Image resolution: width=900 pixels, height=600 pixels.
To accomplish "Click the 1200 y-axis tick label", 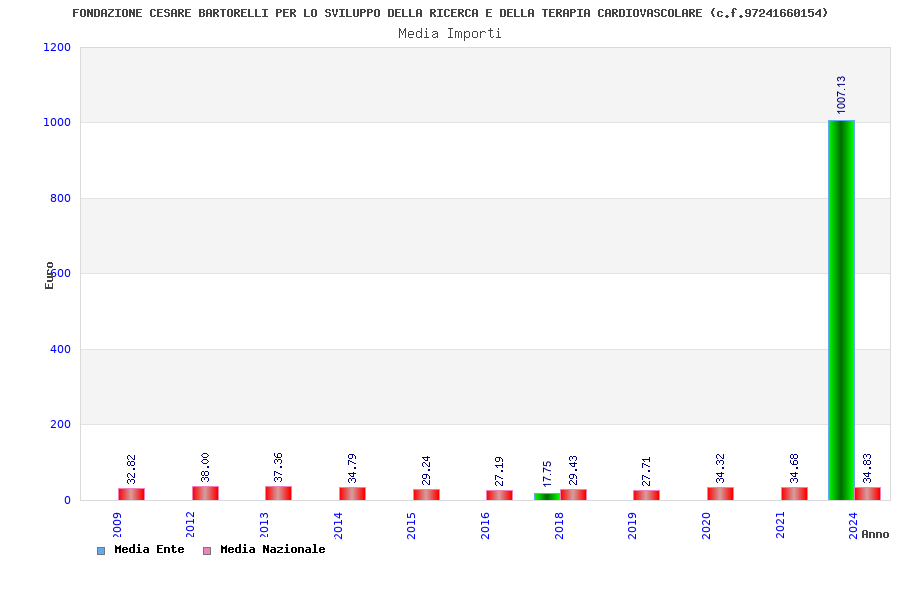I will click(57, 47).
